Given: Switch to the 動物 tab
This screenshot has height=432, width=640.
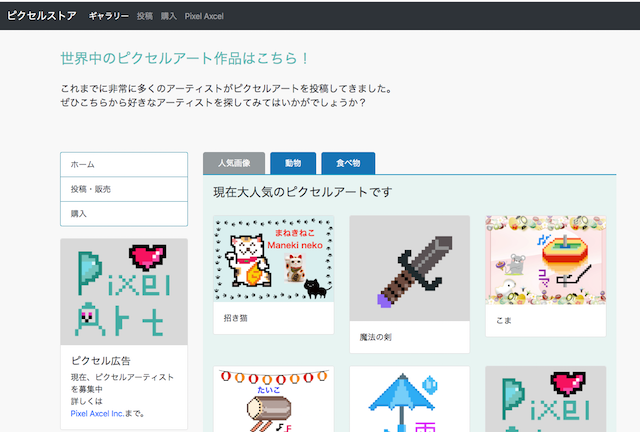Looking at the screenshot, I should (x=293, y=163).
